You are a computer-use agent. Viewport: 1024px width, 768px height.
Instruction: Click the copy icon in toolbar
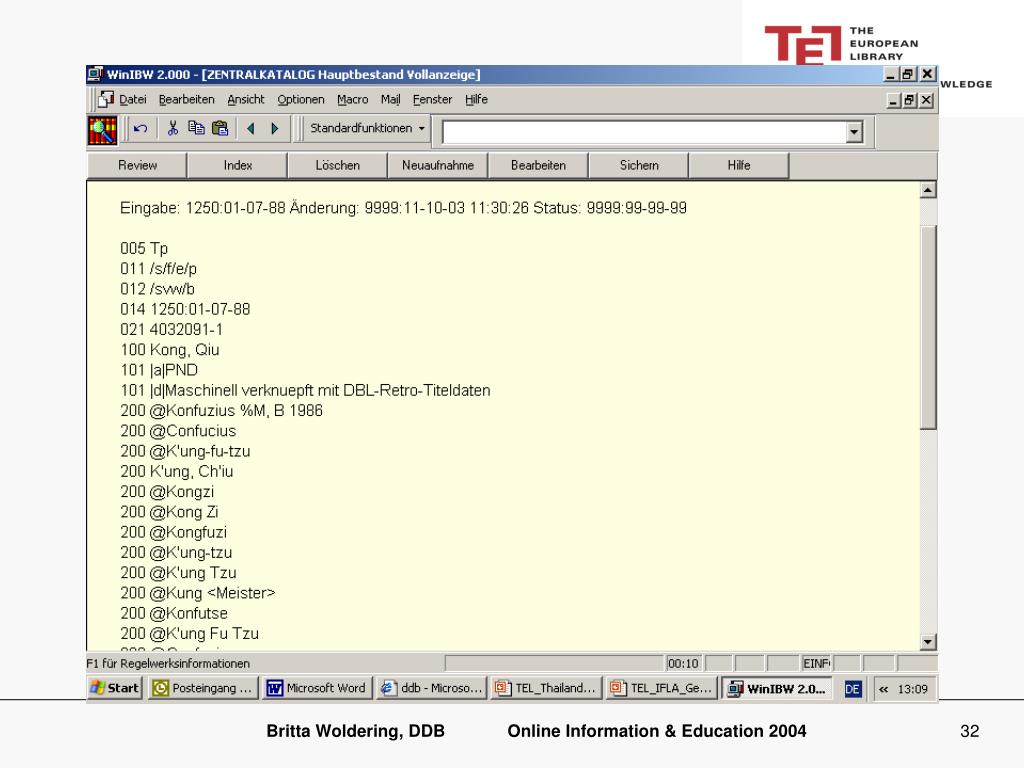tap(196, 128)
